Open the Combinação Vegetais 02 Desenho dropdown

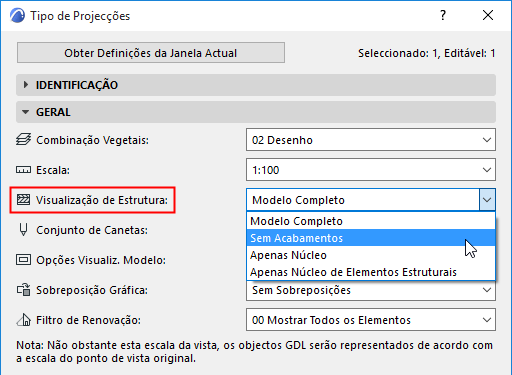371,140
